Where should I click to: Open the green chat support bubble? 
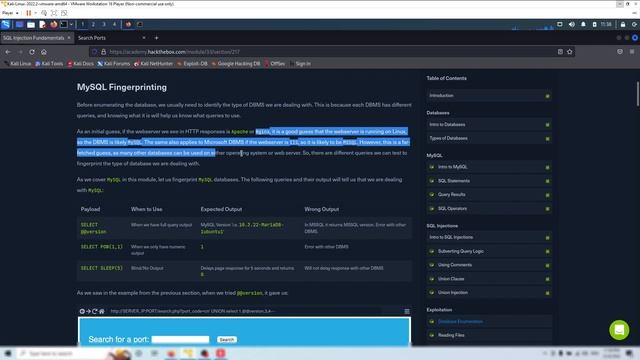[x=619, y=330]
